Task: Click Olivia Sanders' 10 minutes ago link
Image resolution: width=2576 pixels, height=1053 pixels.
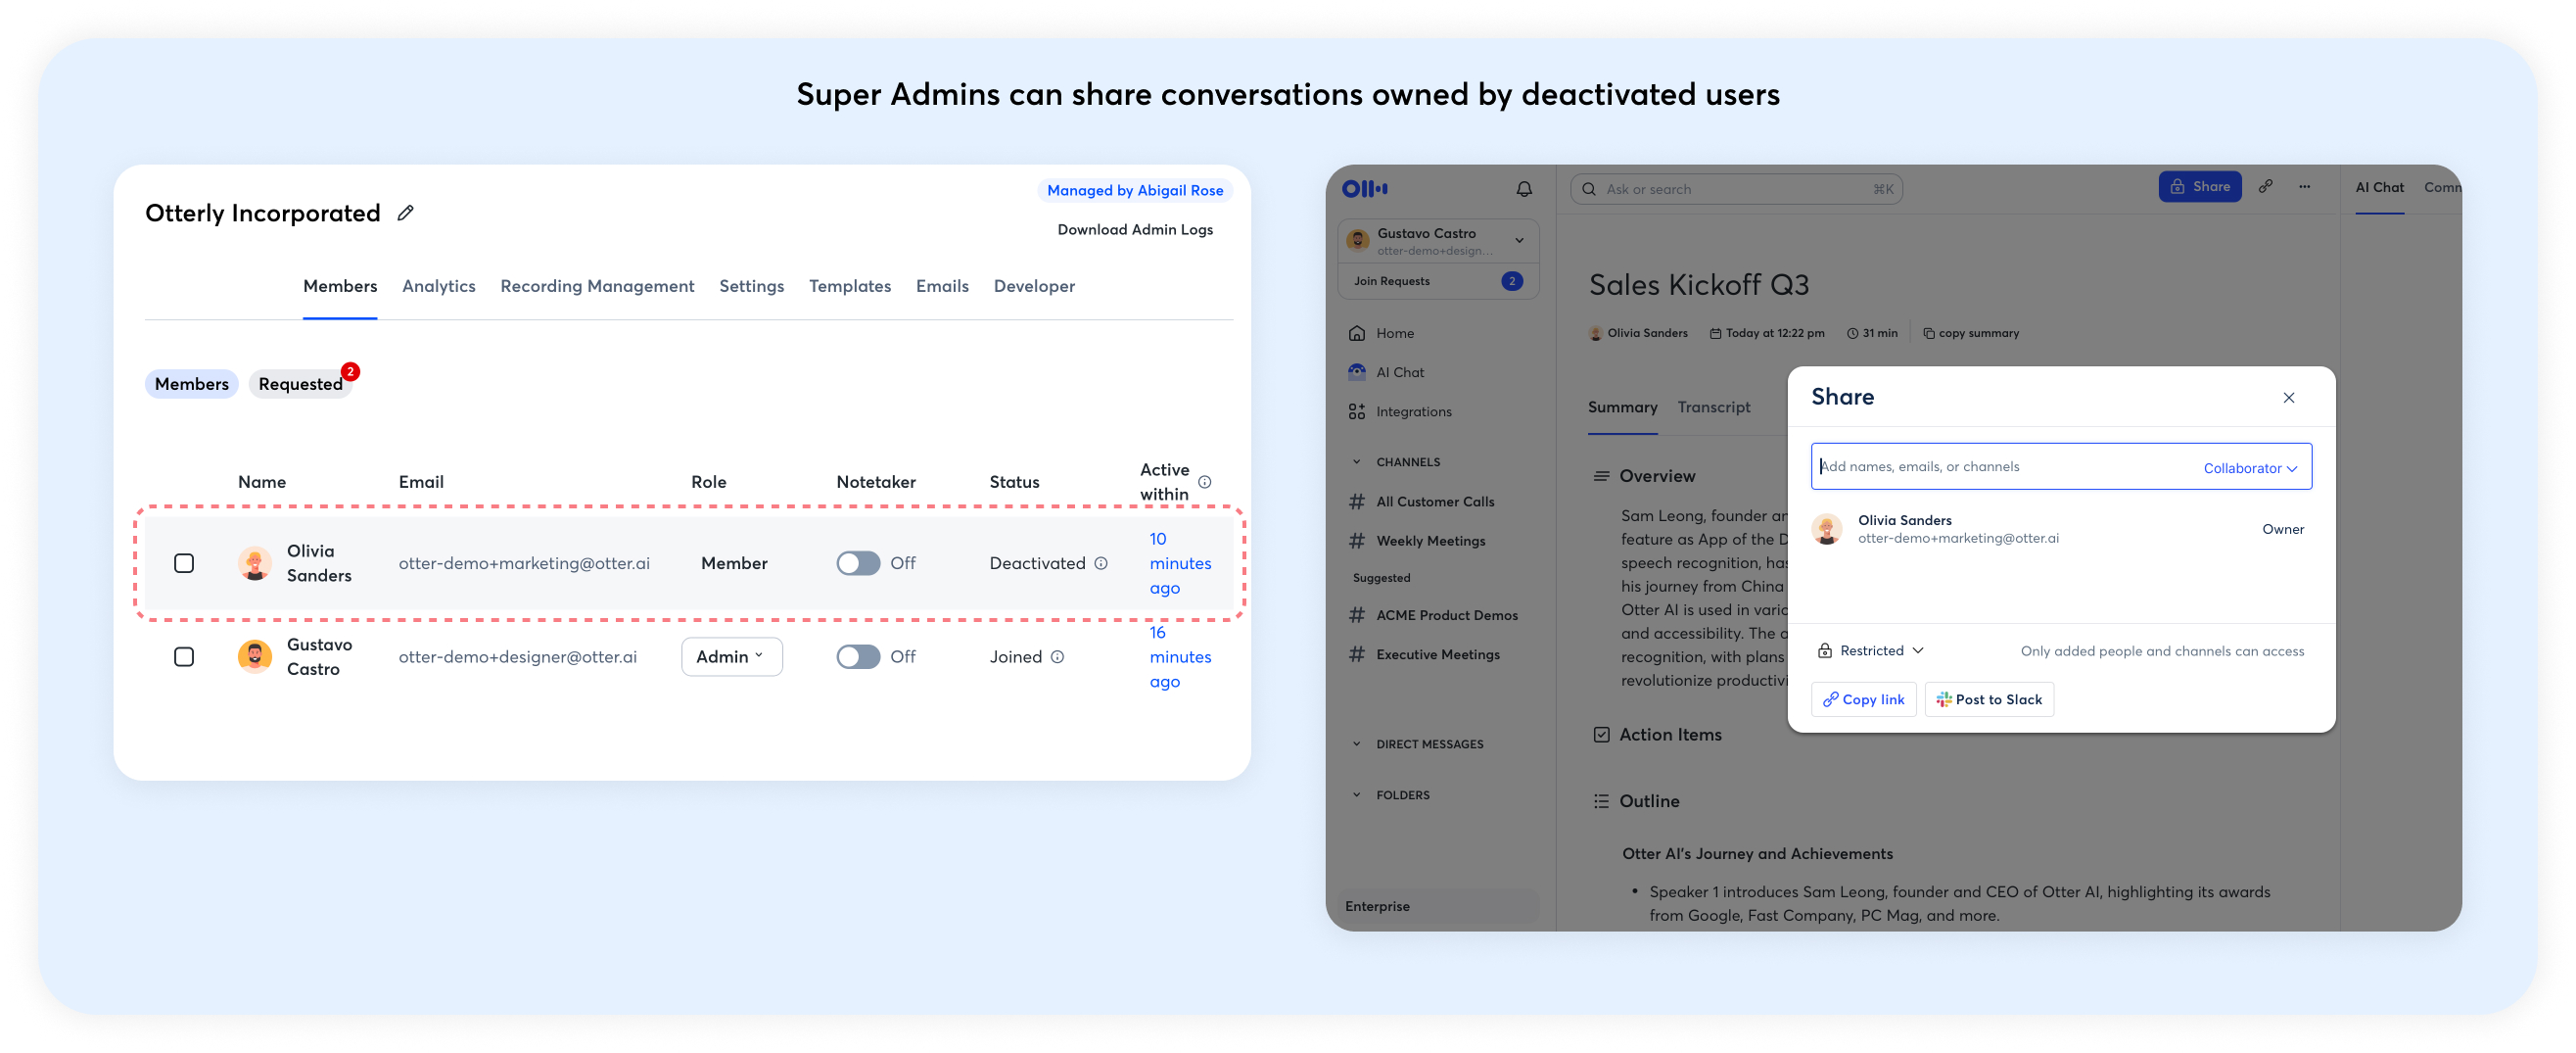Action: click(1180, 563)
